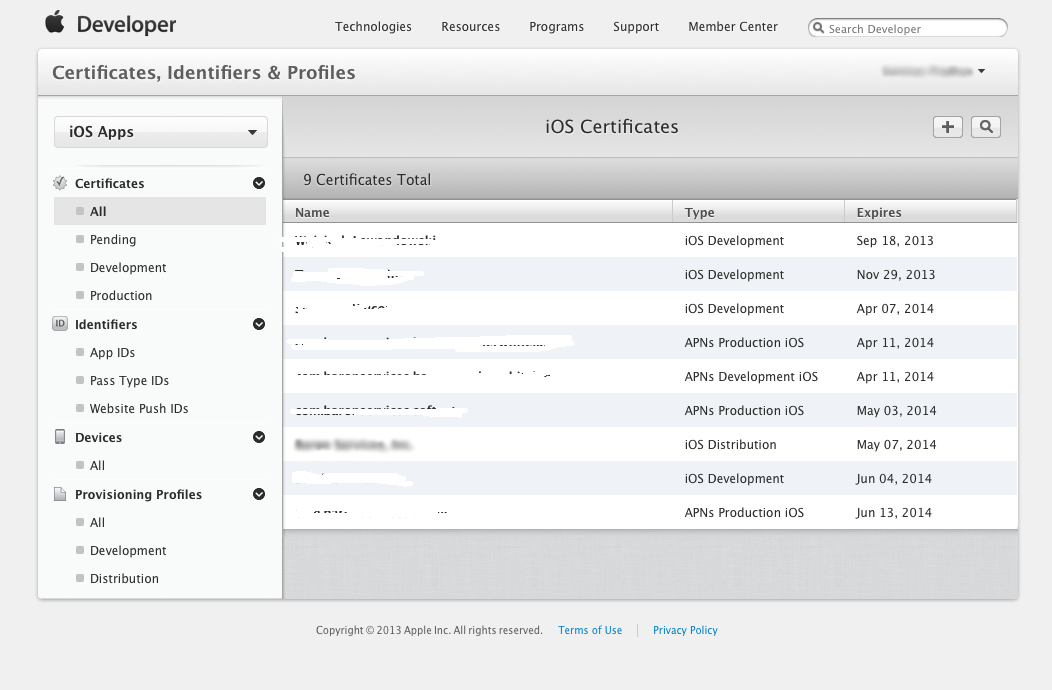Collapse the Devices section chevron

pyautogui.click(x=259, y=437)
